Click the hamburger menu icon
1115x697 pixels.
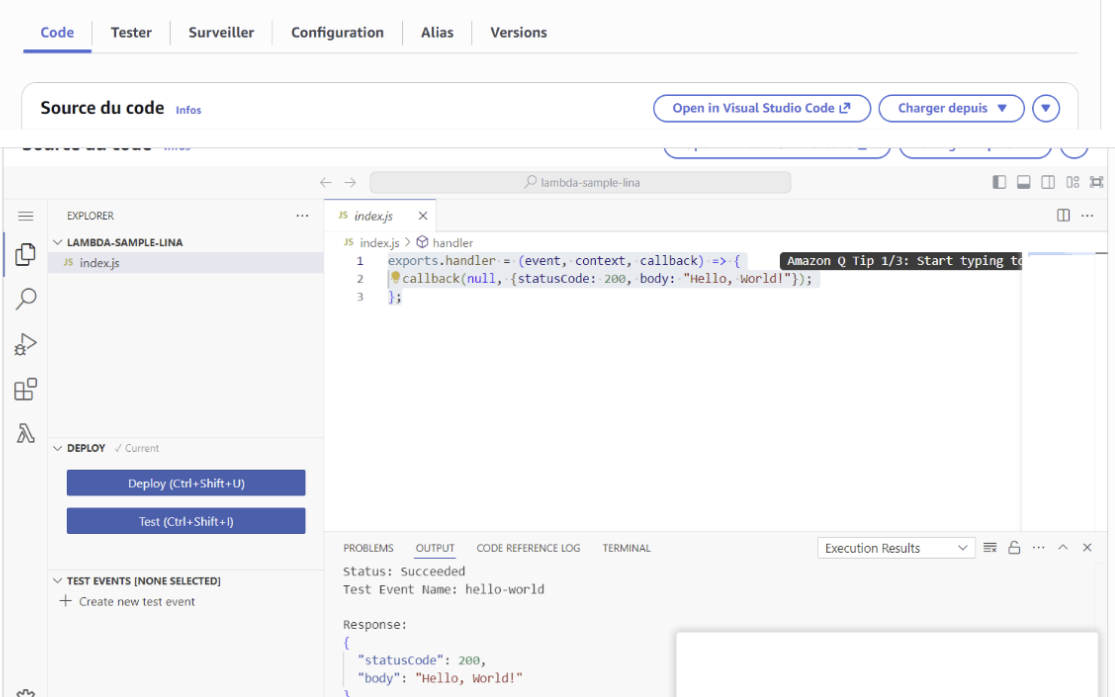[26, 216]
